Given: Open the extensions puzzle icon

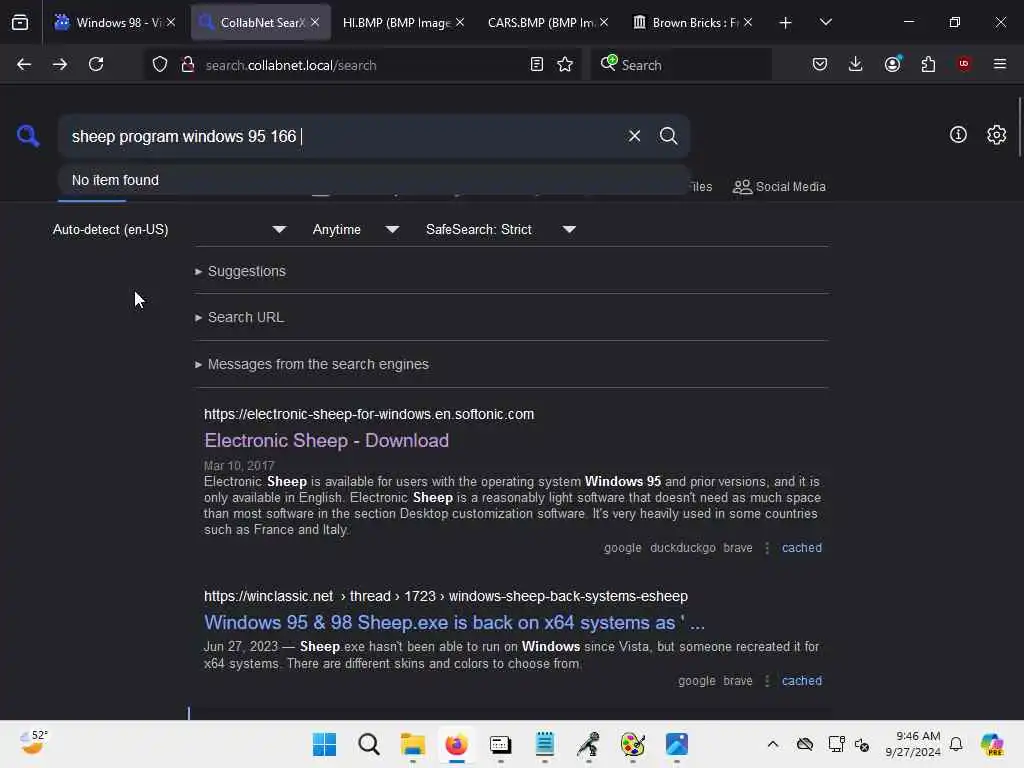Looking at the screenshot, I should pyautogui.click(x=928, y=64).
